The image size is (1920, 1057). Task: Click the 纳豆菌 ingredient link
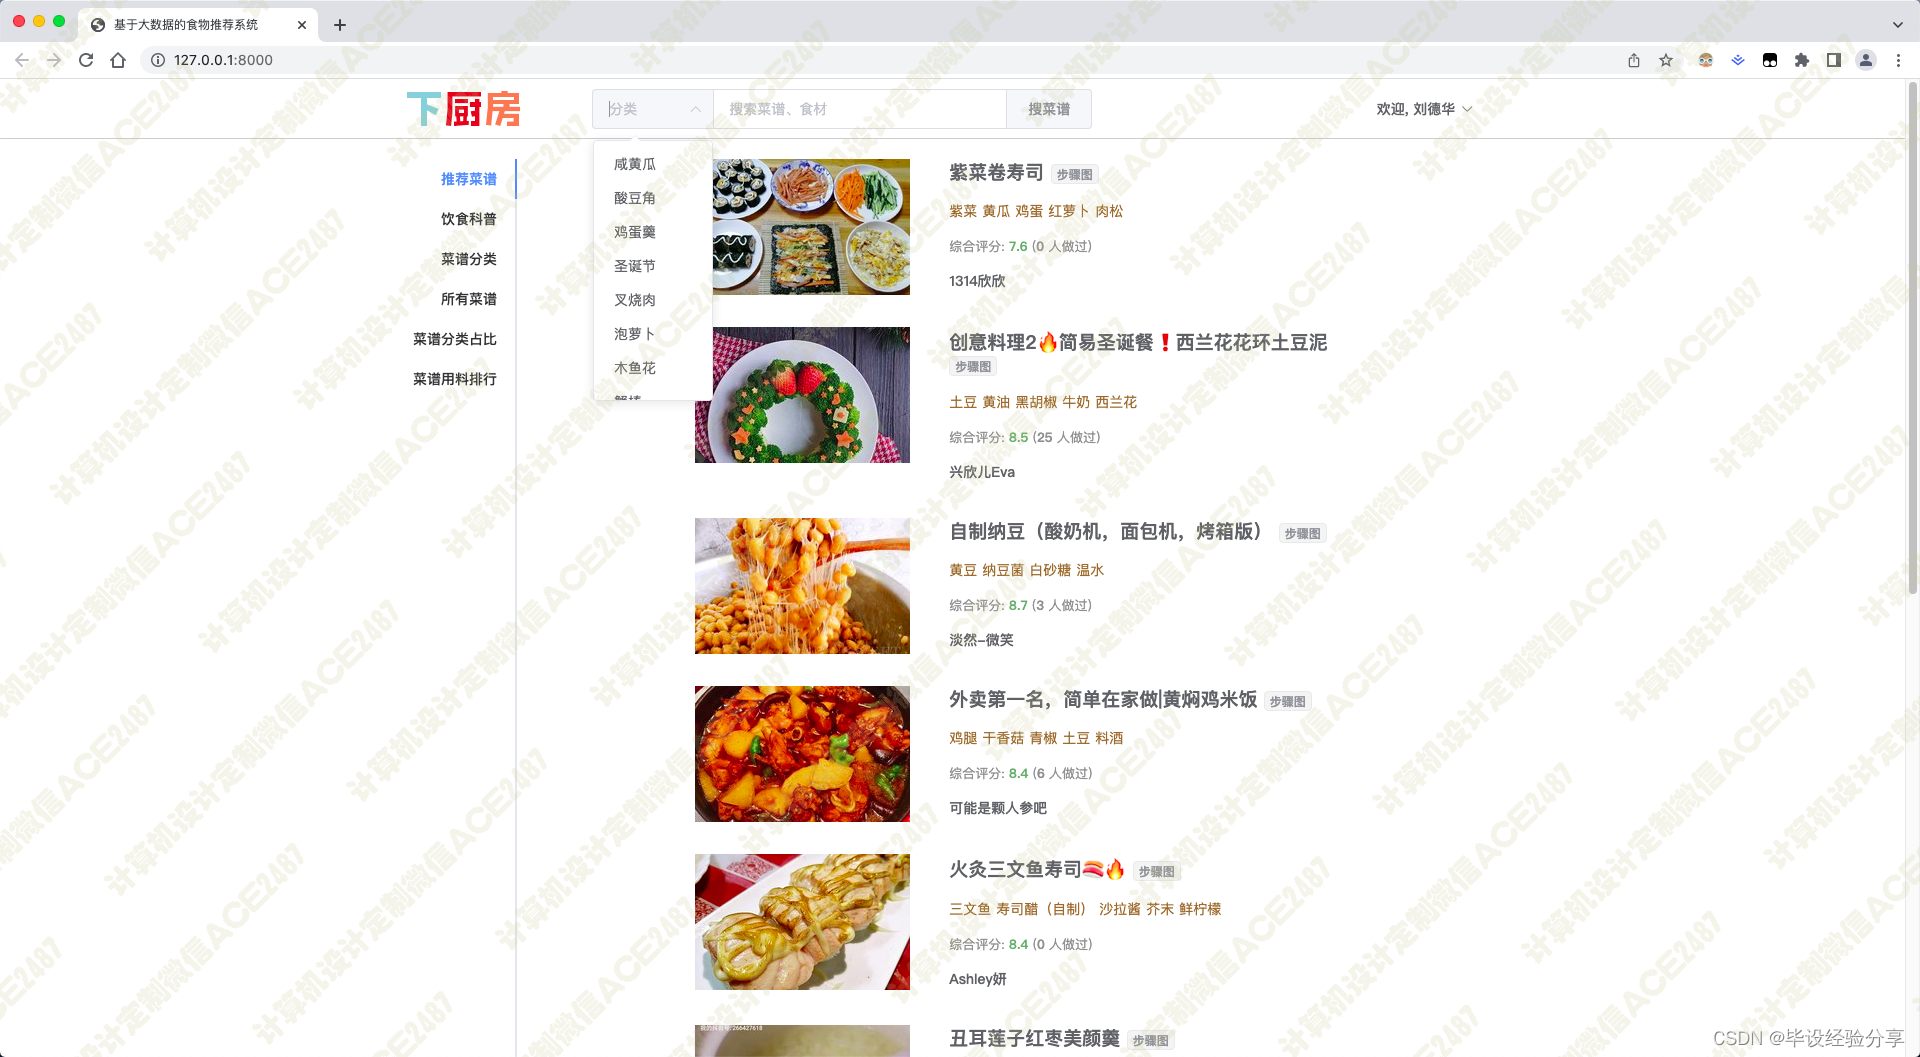1003,570
